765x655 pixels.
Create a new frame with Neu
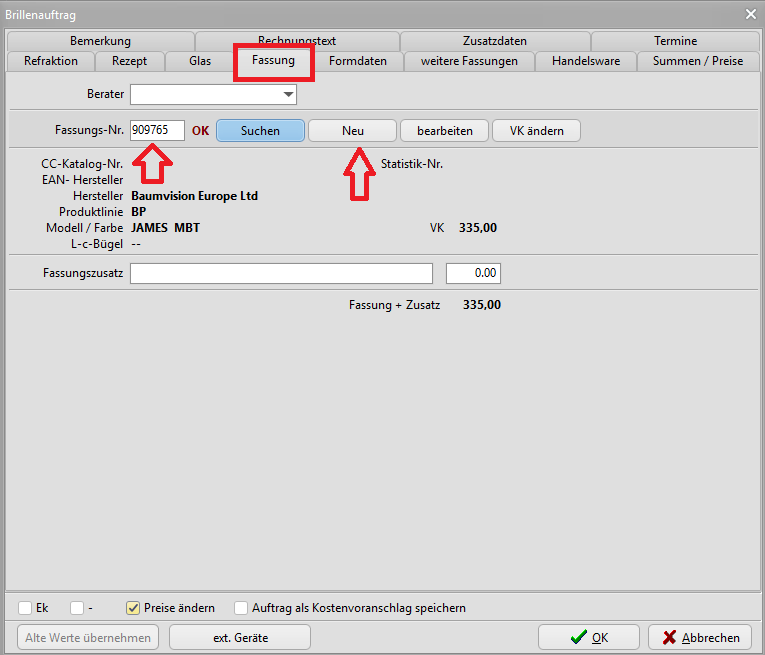click(x=352, y=131)
